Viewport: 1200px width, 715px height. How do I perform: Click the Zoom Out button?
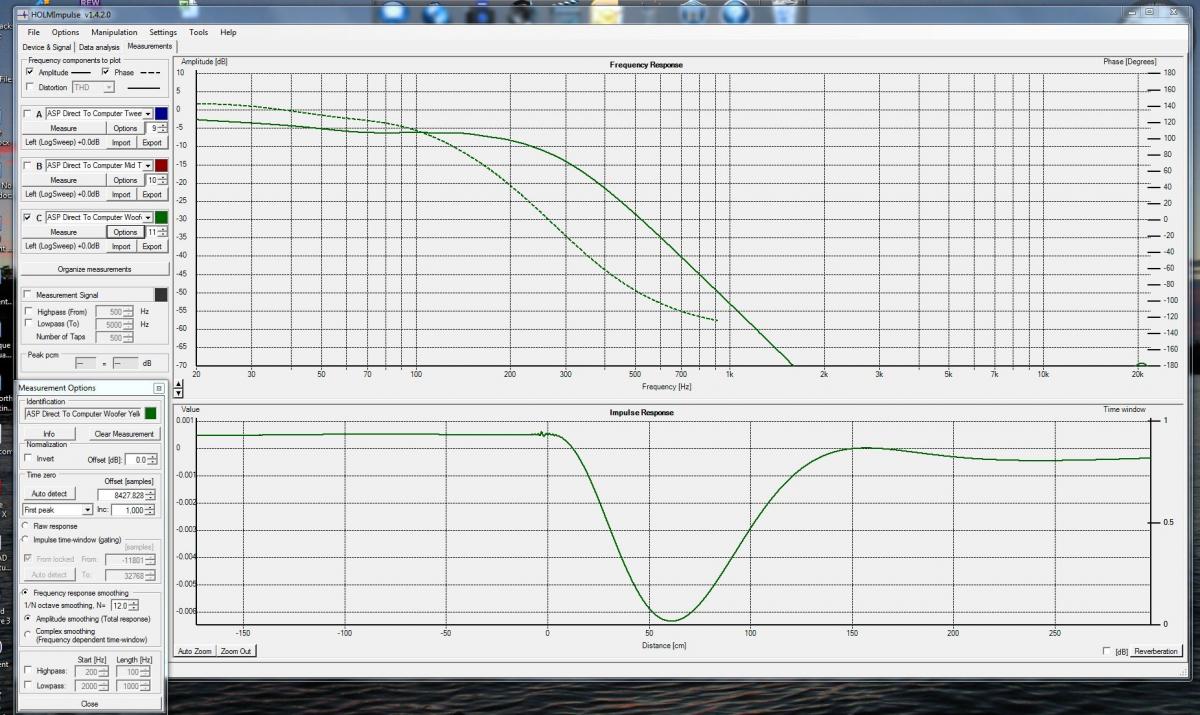tap(237, 651)
